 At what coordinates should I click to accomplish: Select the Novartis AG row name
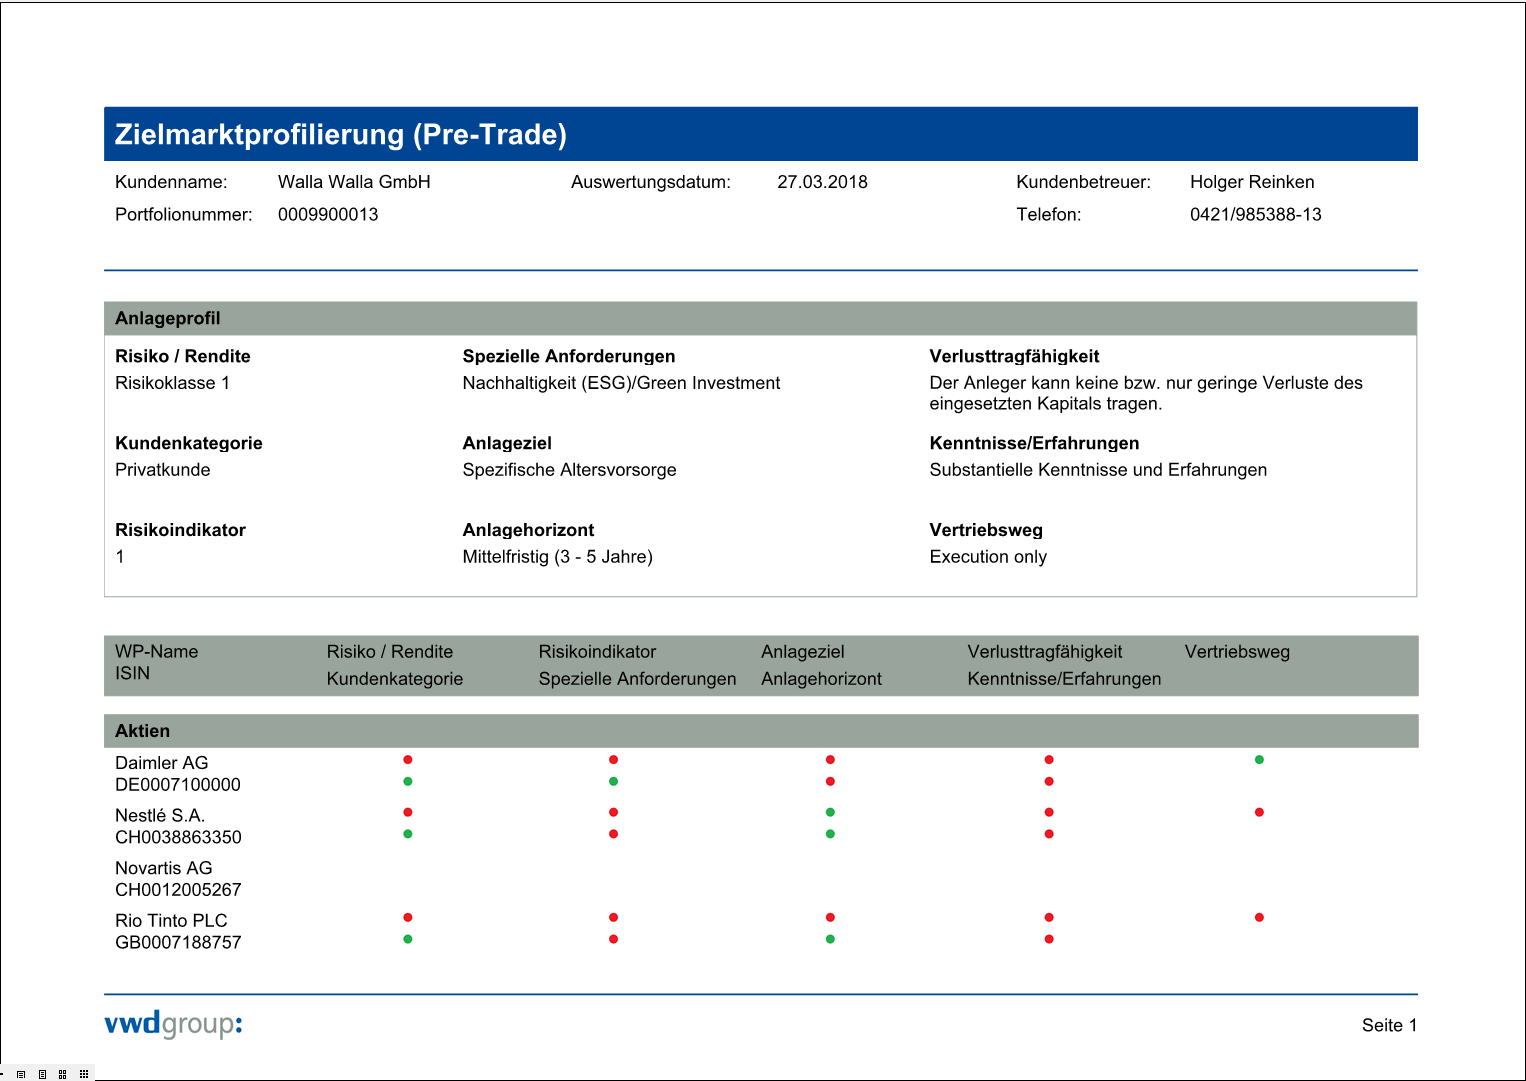[x=163, y=868]
